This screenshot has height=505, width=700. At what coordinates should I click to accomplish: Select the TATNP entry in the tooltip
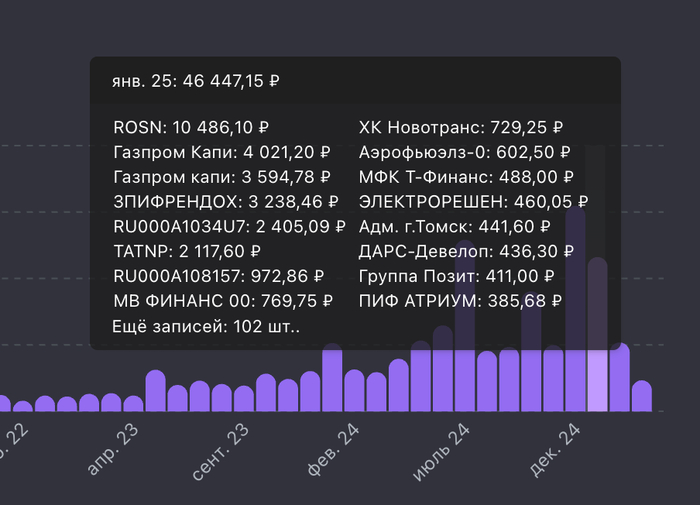(x=187, y=250)
